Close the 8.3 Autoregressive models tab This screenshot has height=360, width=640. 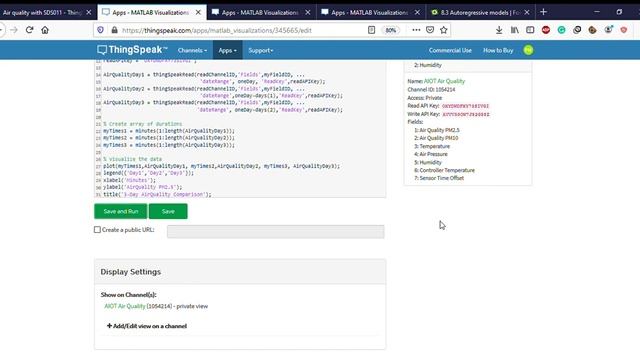(527, 12)
